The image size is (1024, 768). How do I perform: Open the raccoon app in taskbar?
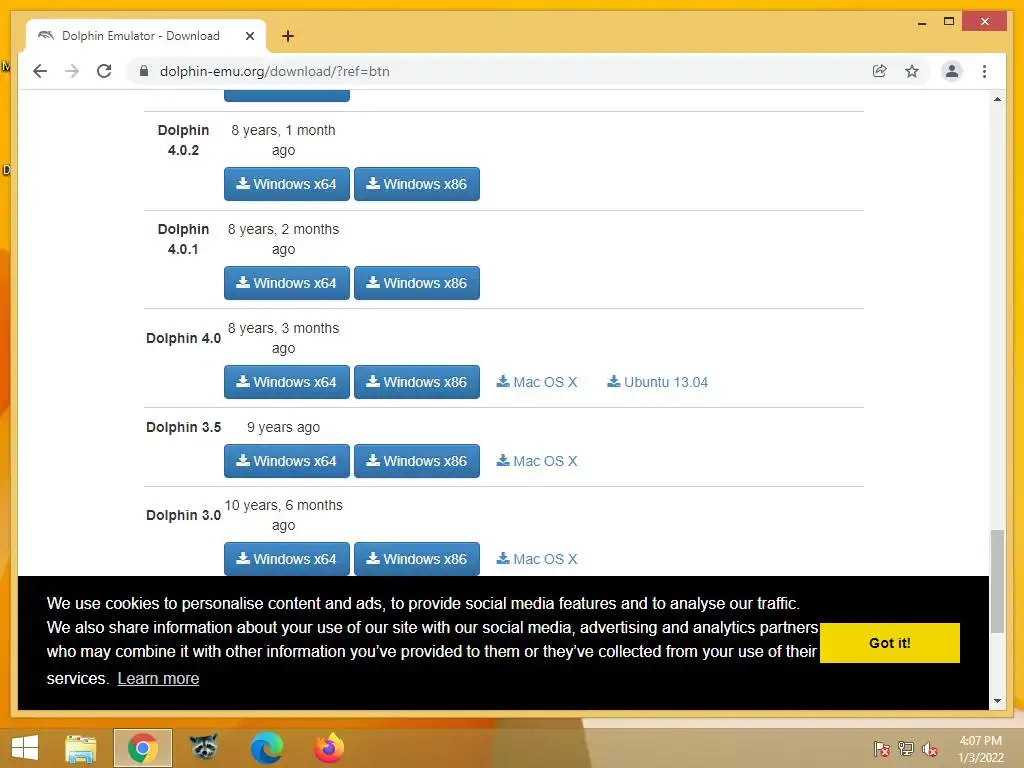[x=204, y=748]
